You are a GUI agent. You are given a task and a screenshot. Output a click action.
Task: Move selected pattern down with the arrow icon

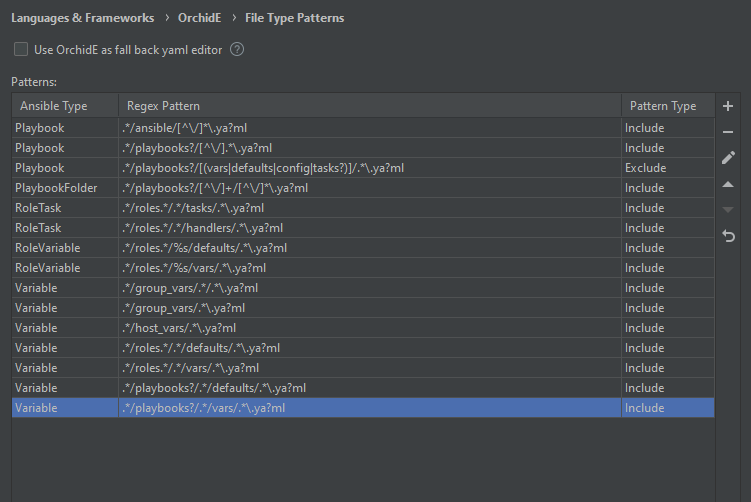tap(728, 210)
